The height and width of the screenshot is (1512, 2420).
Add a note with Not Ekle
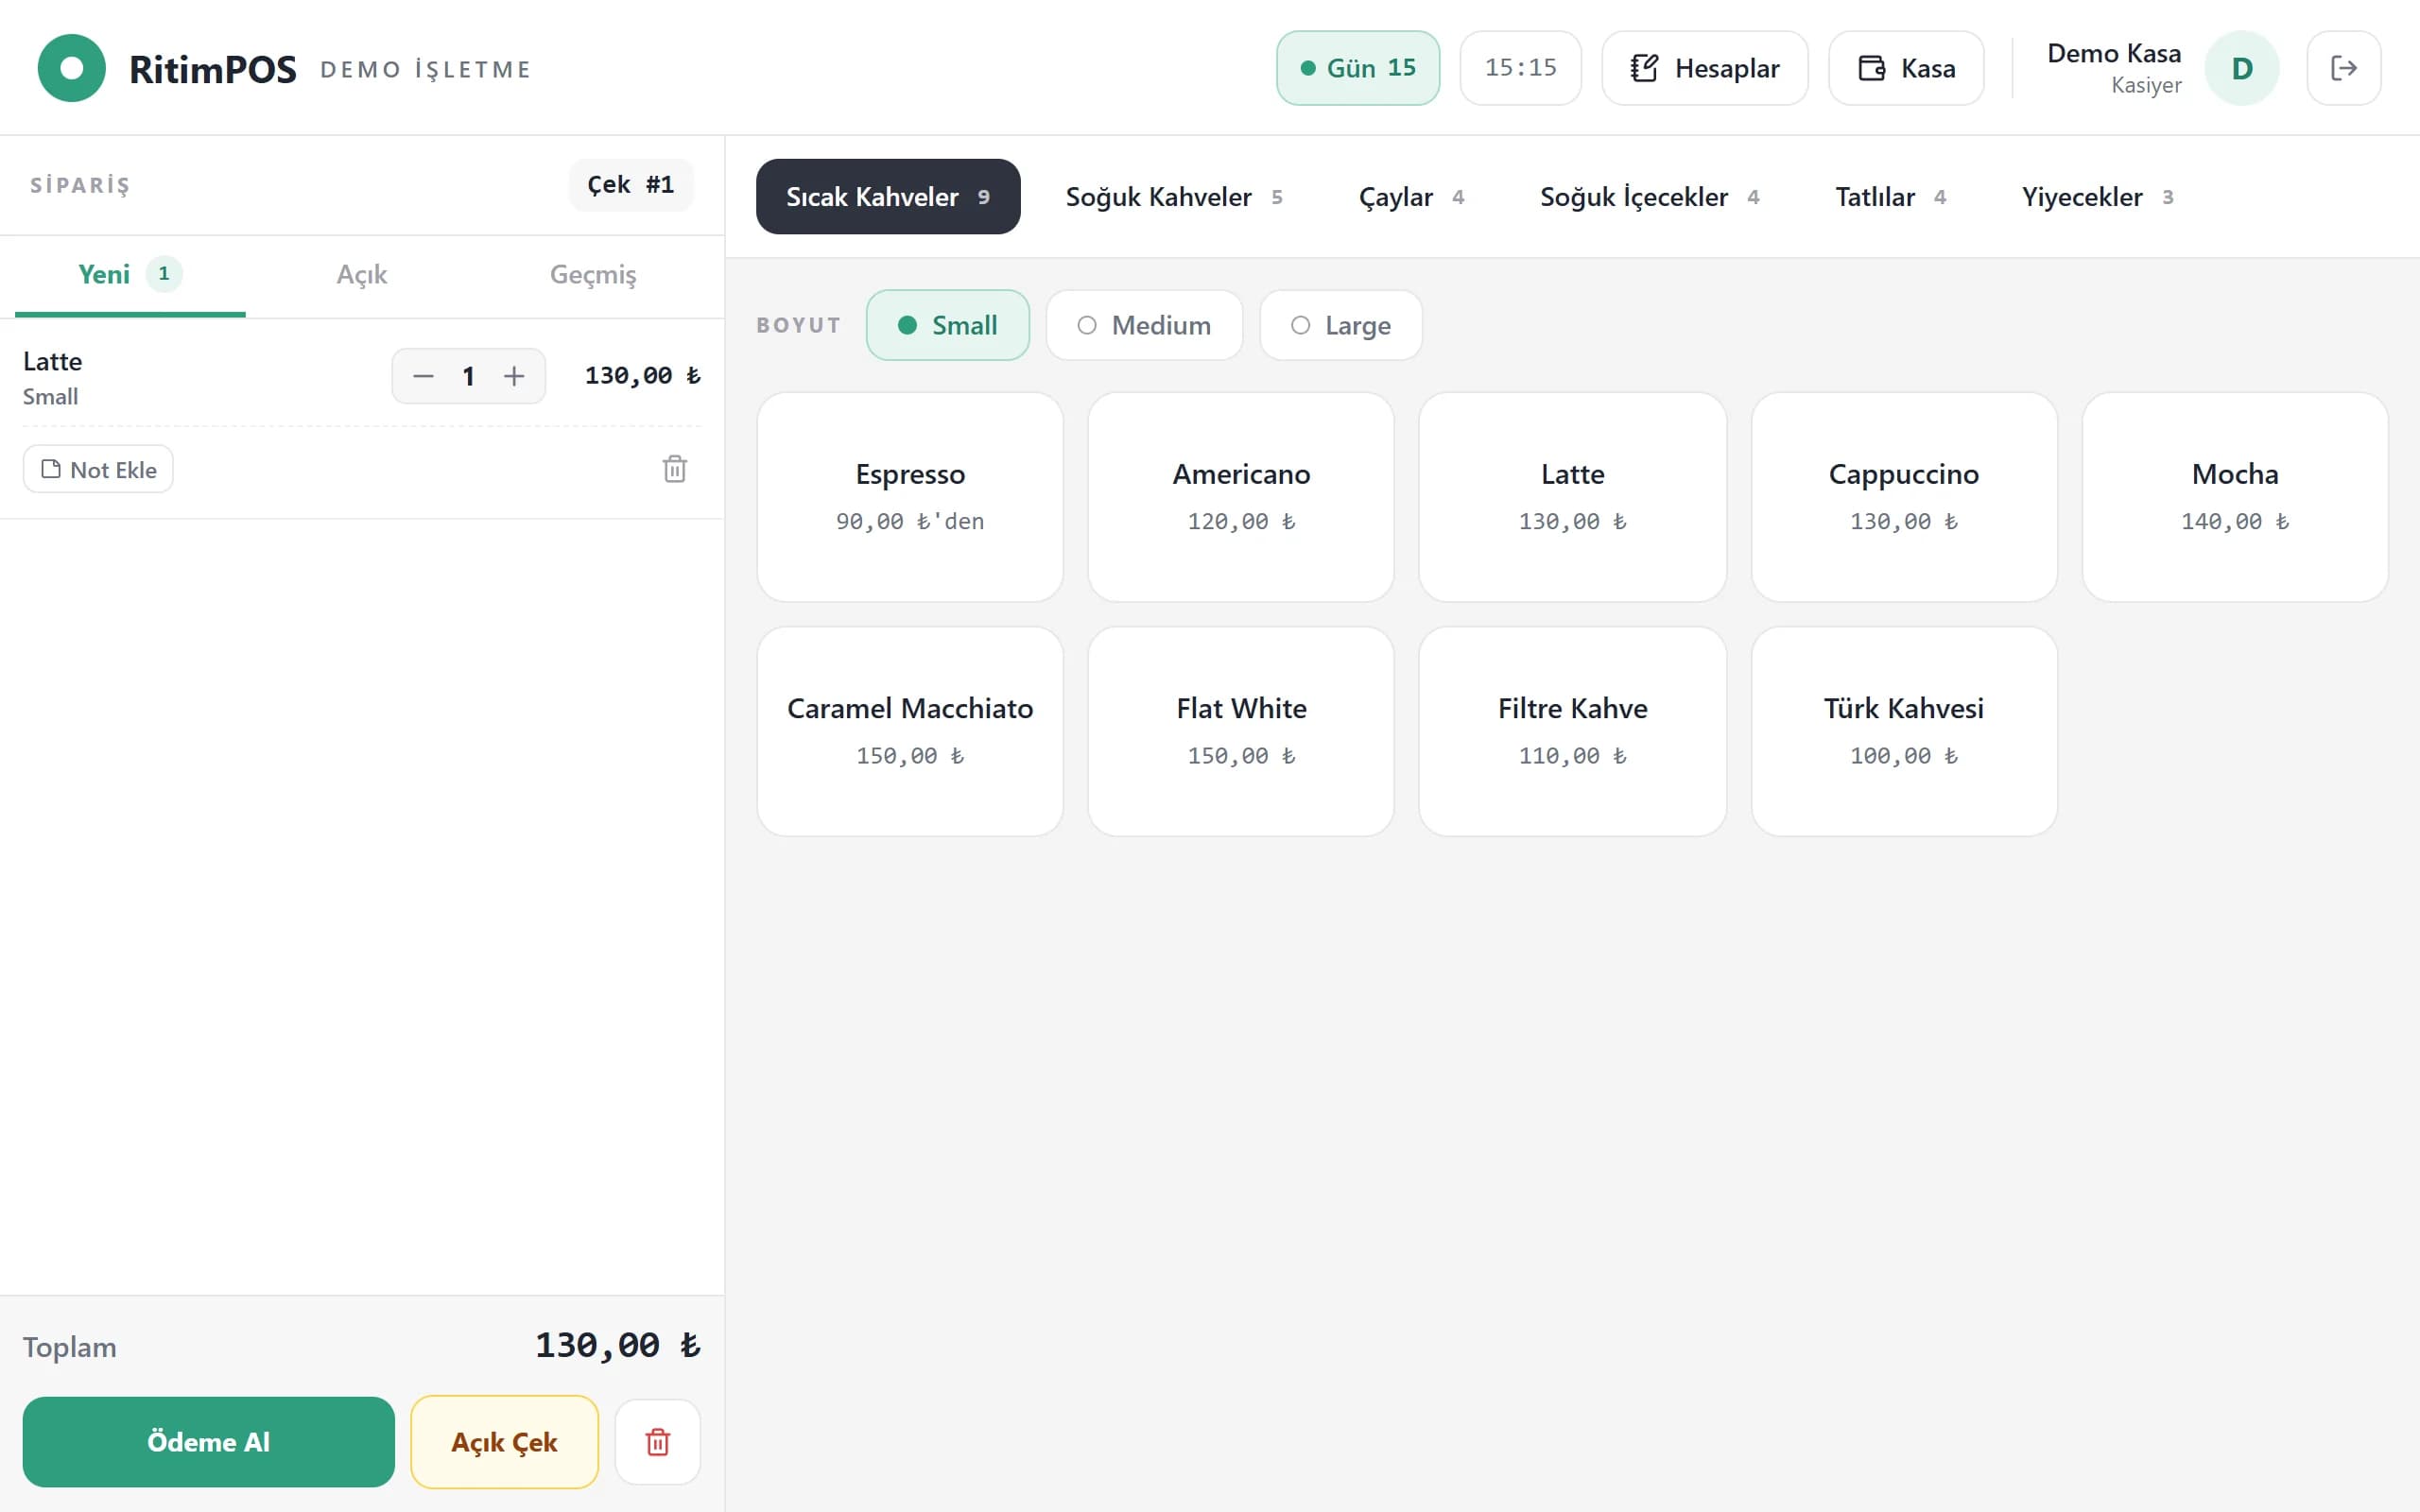[x=98, y=469]
